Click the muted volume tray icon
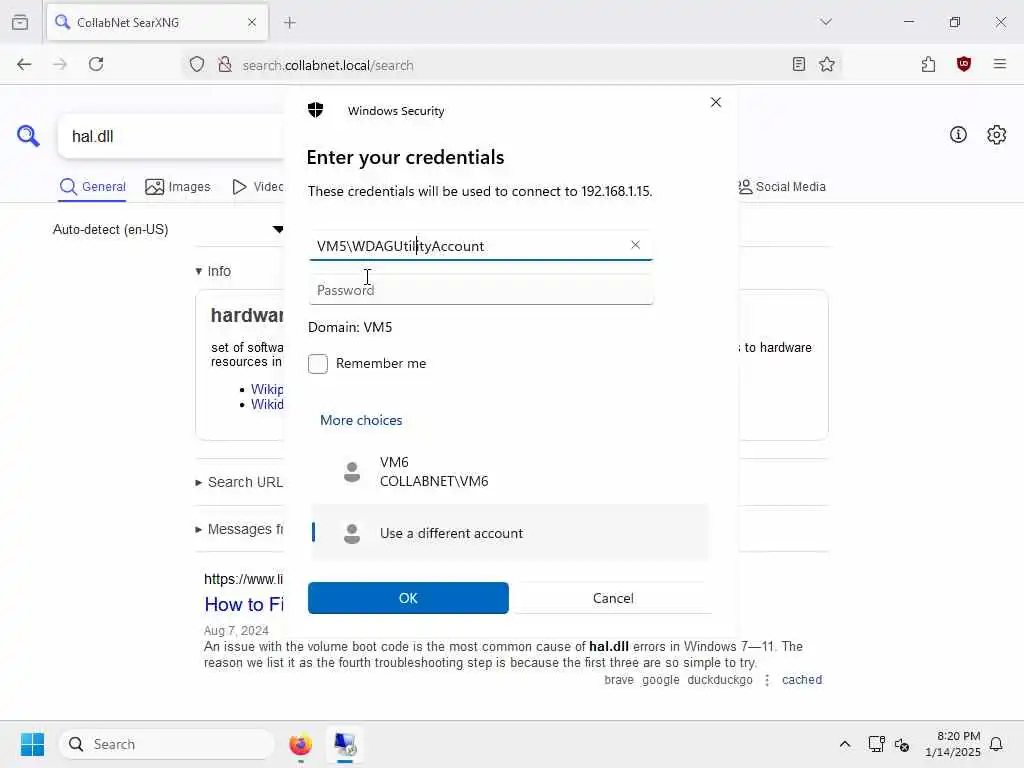This screenshot has height=768, width=1024. [902, 744]
